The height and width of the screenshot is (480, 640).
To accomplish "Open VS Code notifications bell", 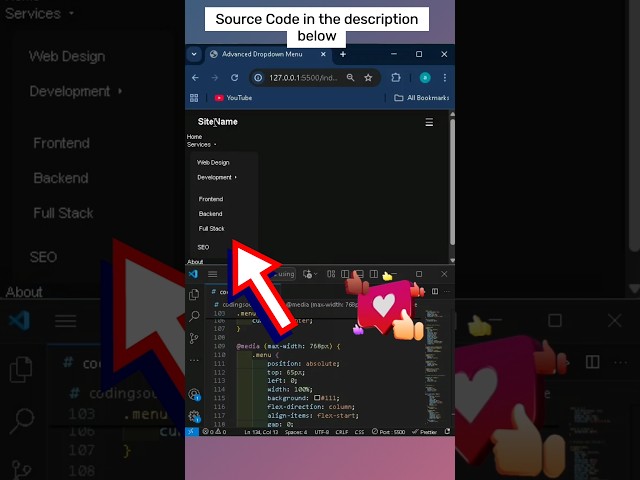I will click(x=447, y=431).
